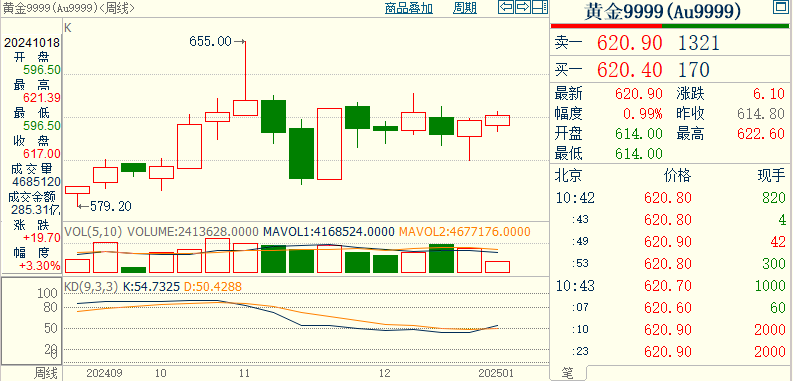Select the 10:42 trade row at 620.80
Image resolution: width=793 pixels, height=381 pixels.
pos(671,198)
